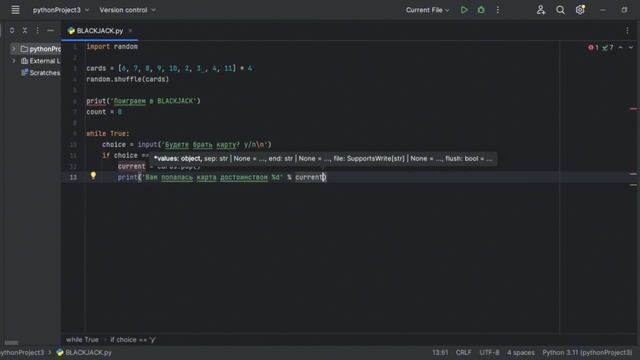Click the 'while True' breadcrumb
This screenshot has height=360, width=640.
tap(82, 340)
